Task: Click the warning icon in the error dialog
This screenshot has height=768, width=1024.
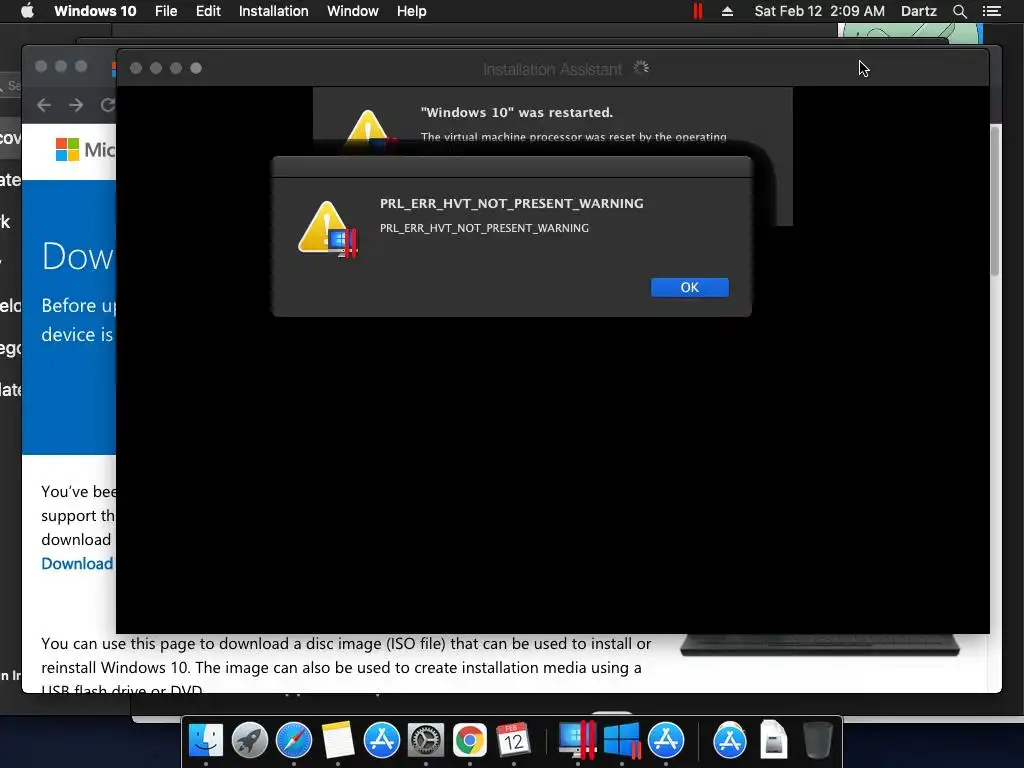Action: 328,229
